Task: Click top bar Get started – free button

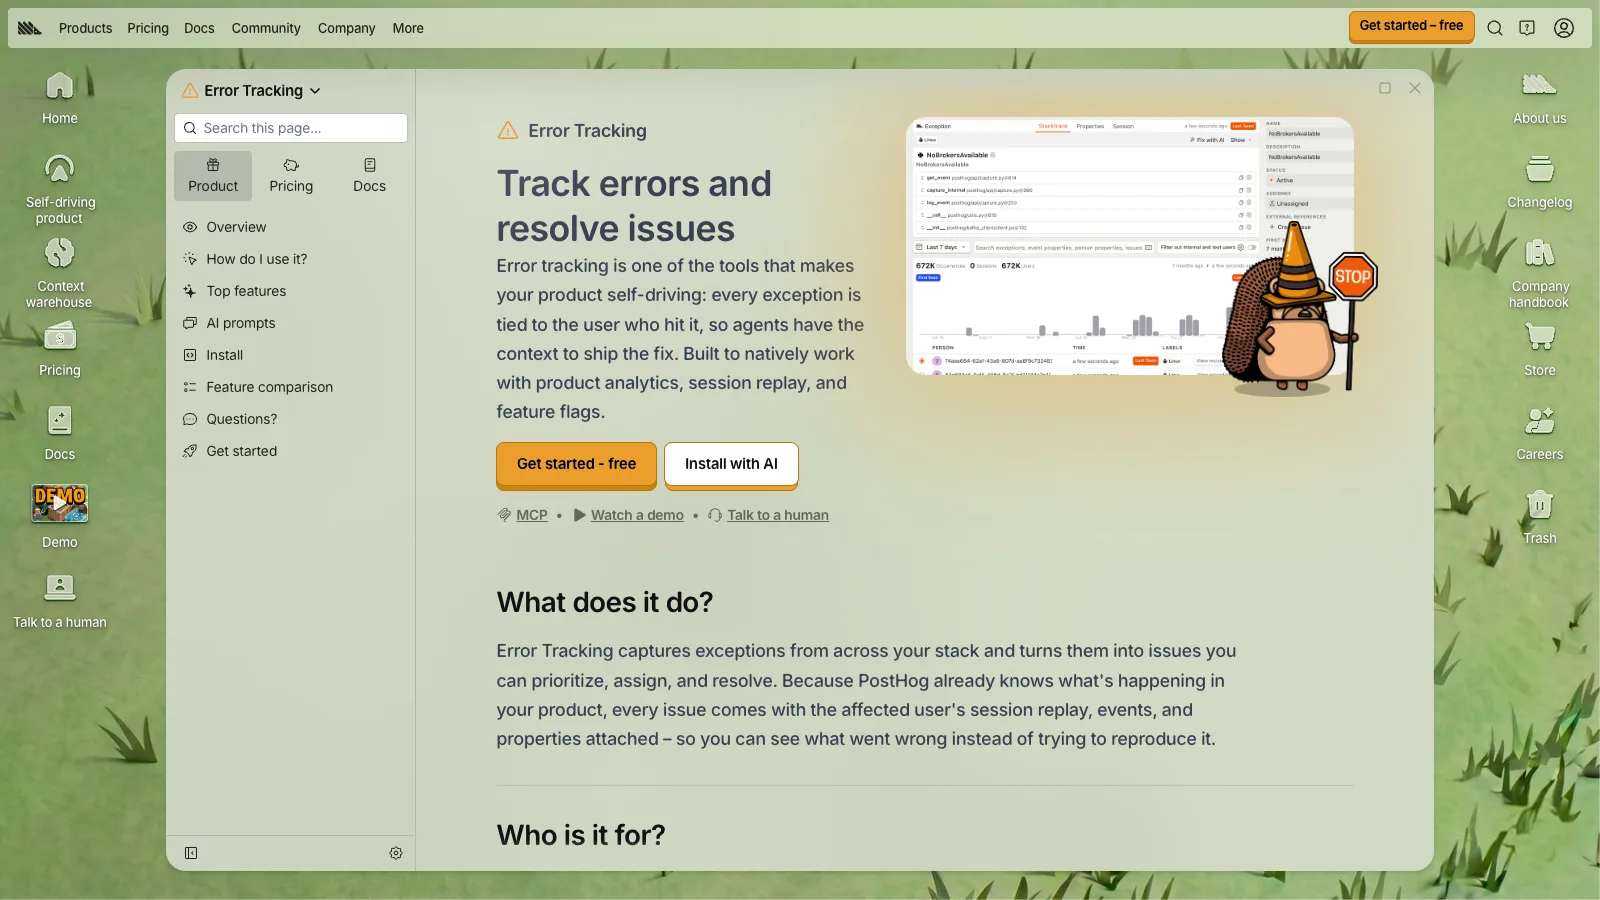Action: click(x=1411, y=26)
